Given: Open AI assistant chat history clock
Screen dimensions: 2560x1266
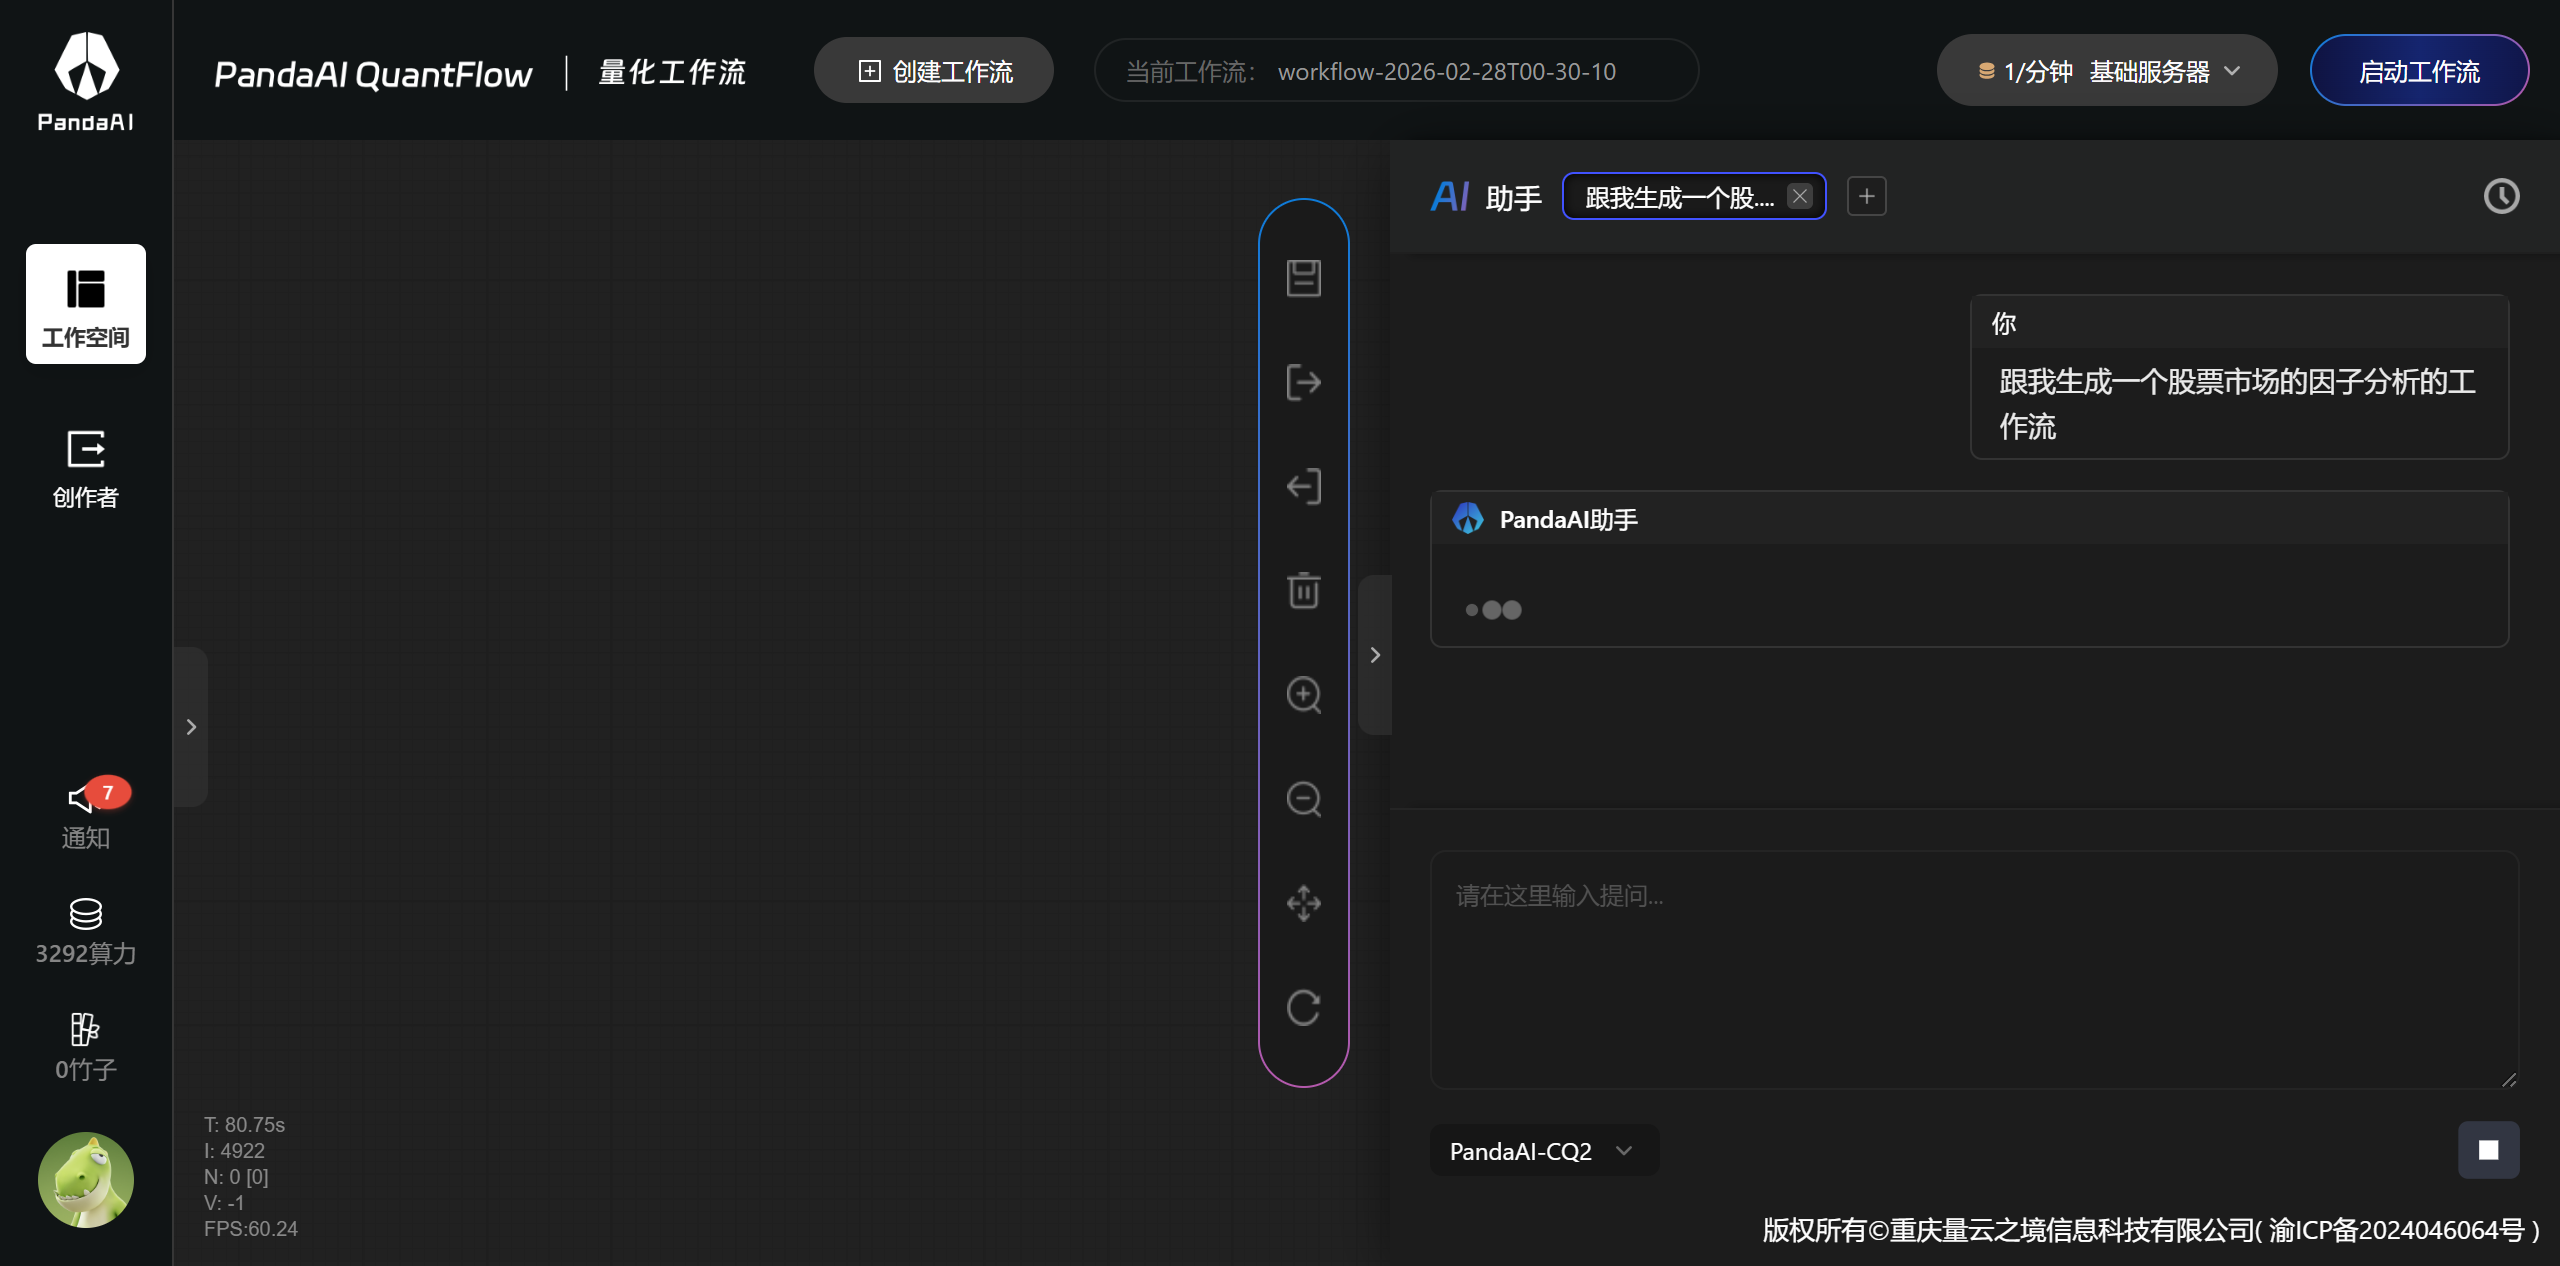Looking at the screenshot, I should [x=2502, y=196].
